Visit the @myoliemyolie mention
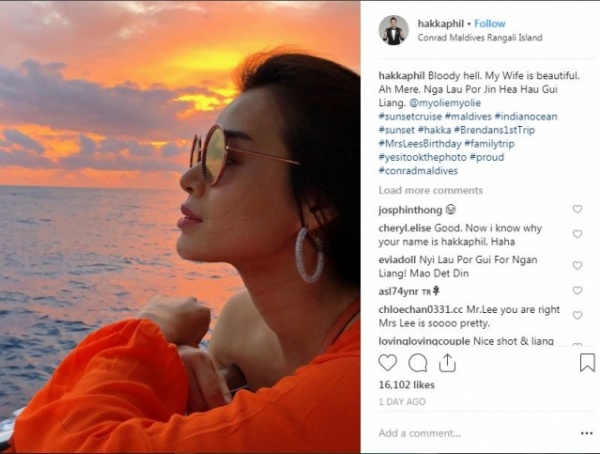The height and width of the screenshot is (454, 600). [x=476, y=104]
